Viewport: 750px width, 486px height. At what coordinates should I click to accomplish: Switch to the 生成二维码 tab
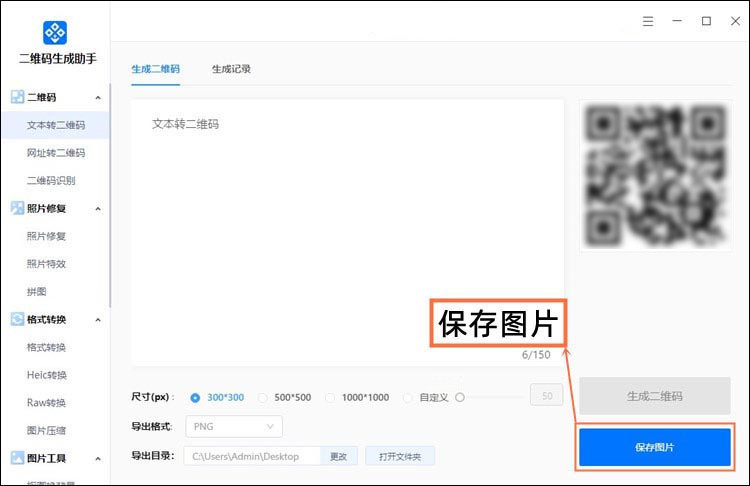[155, 69]
